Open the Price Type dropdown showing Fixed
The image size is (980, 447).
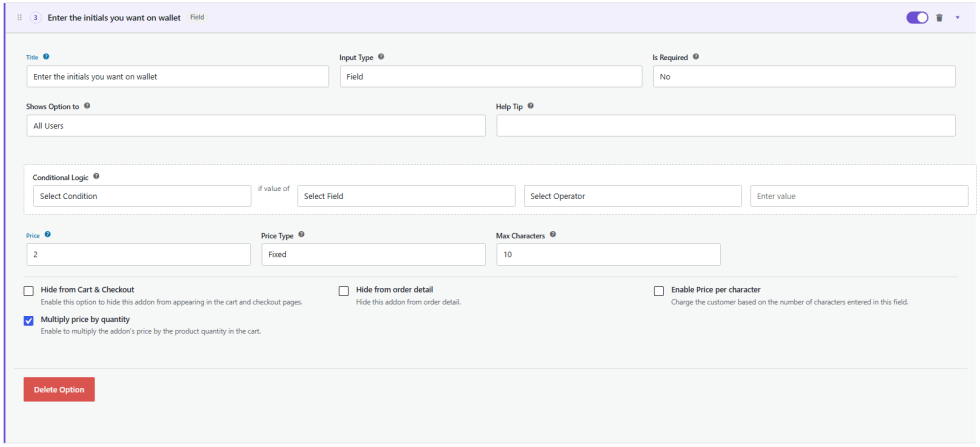(373, 254)
